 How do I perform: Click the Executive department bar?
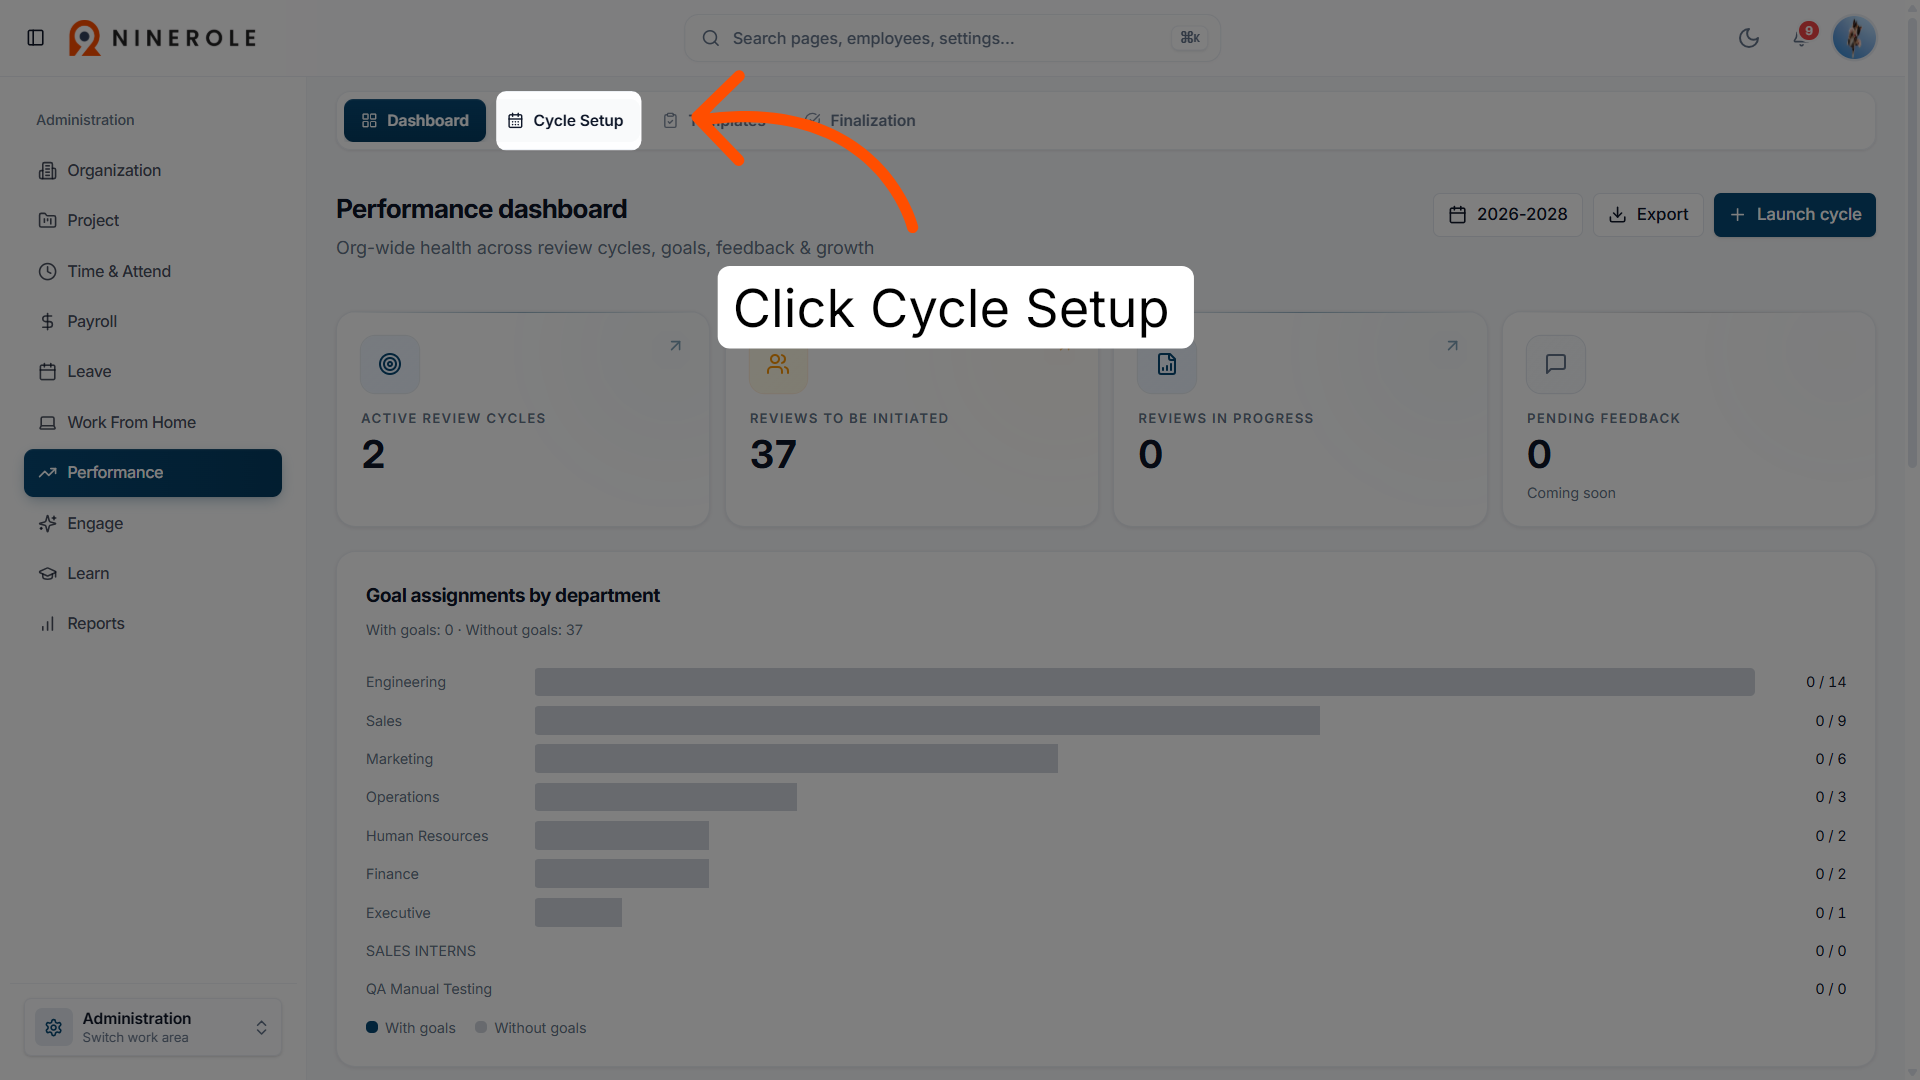(578, 912)
